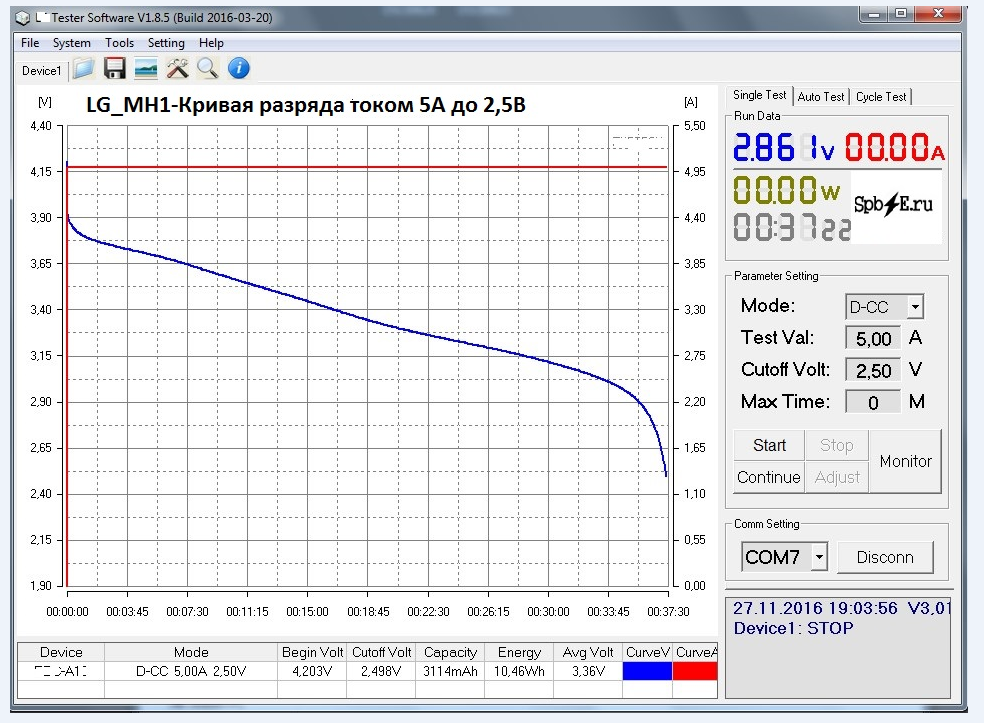Switch to the Cycle Test tab
This screenshot has width=984, height=723.
pos(880,97)
